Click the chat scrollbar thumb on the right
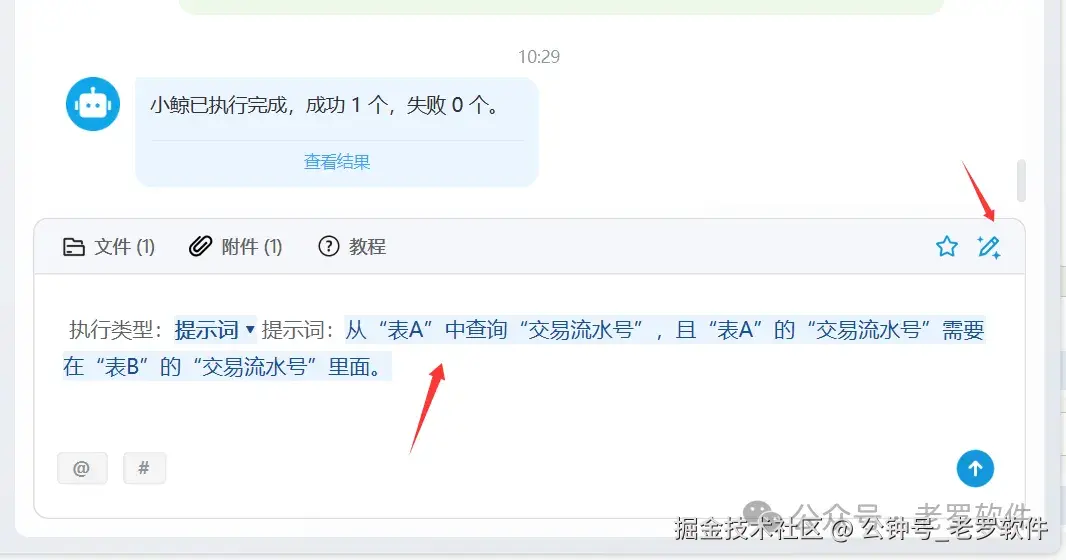1066x560 pixels. [x=1020, y=181]
